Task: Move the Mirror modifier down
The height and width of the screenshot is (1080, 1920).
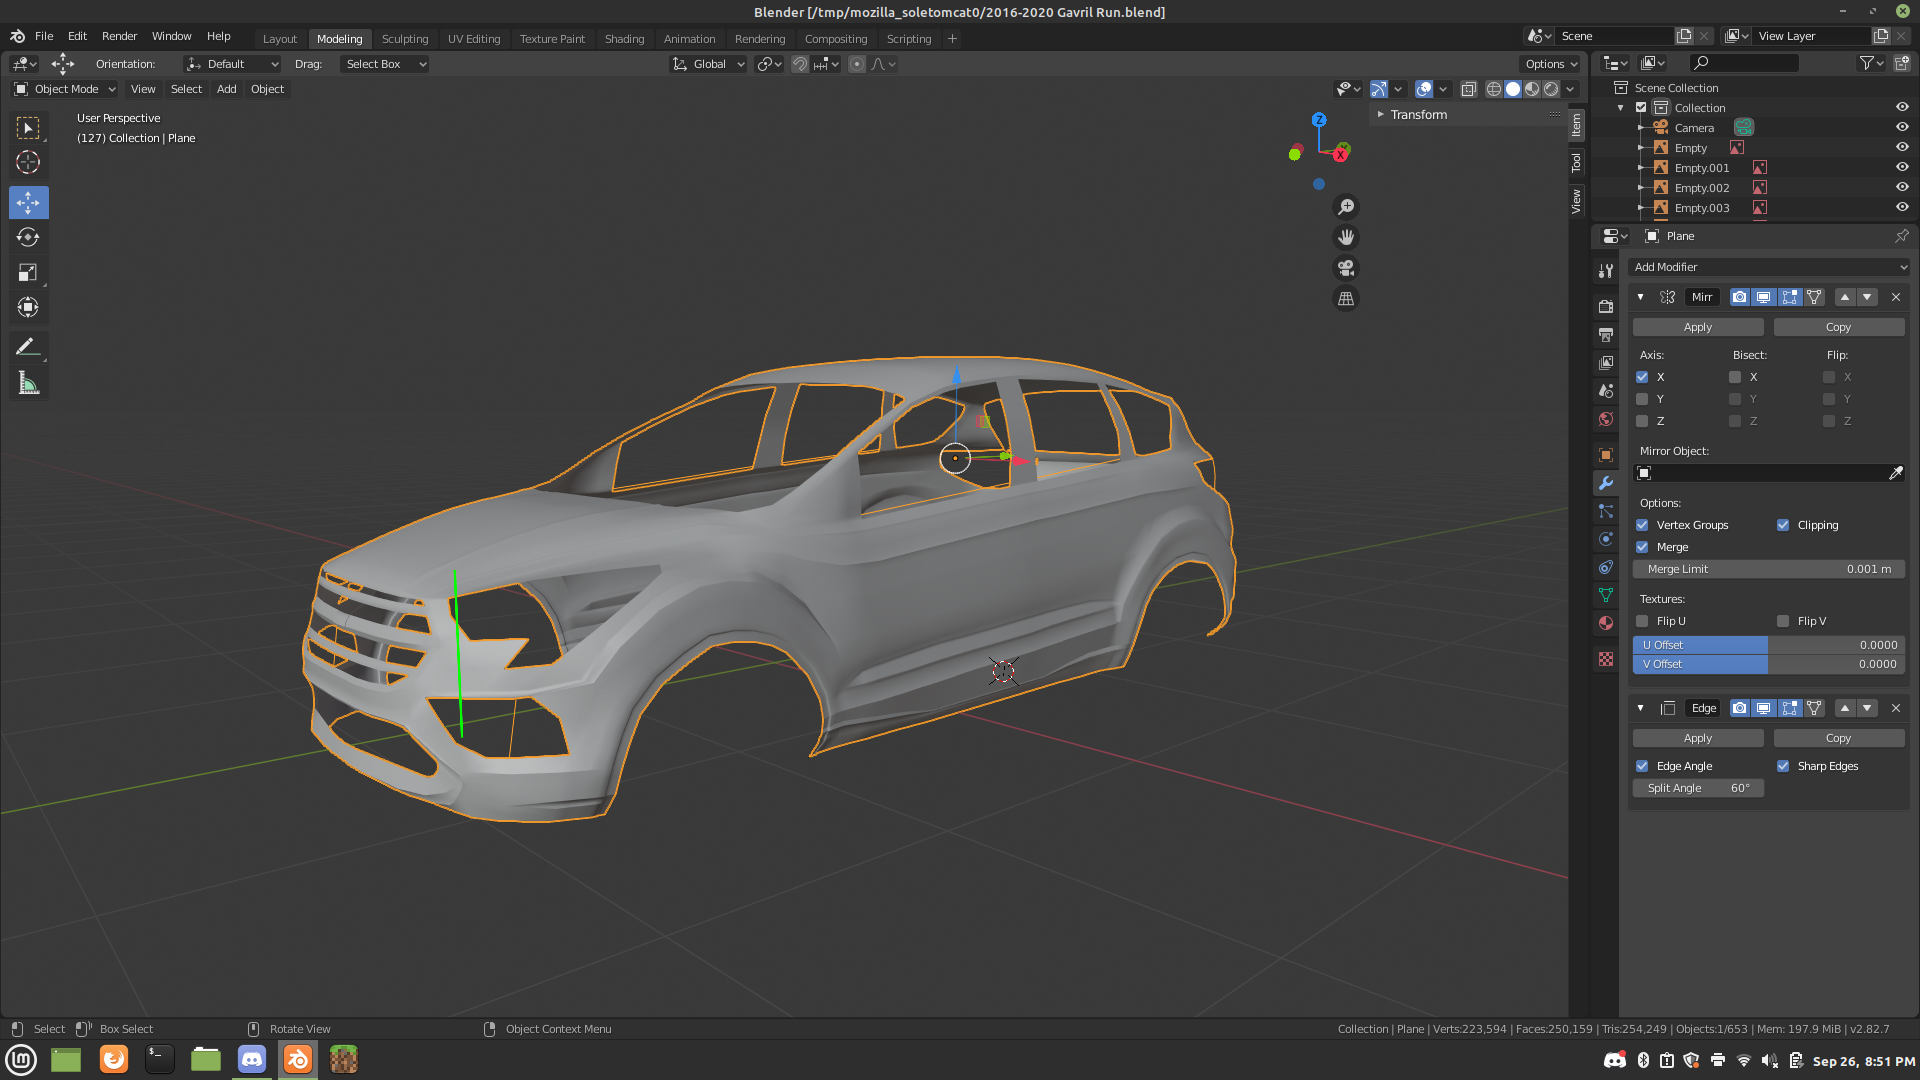Action: pos(1867,297)
